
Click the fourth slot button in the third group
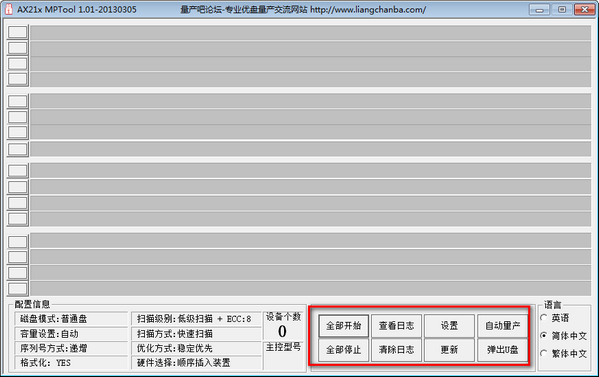click(x=18, y=219)
